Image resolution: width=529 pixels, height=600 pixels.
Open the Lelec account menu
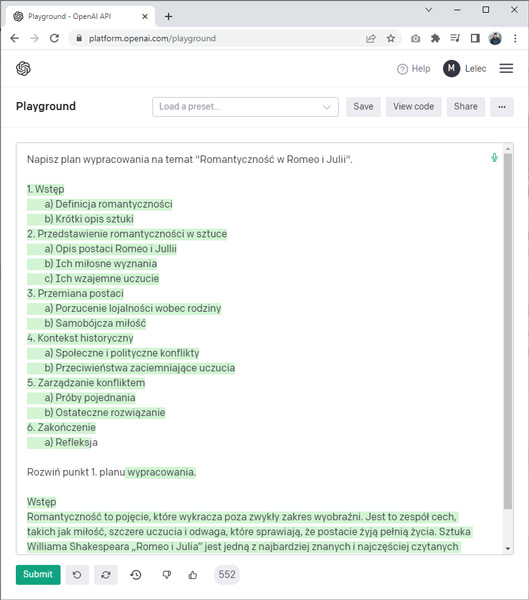[x=465, y=68]
